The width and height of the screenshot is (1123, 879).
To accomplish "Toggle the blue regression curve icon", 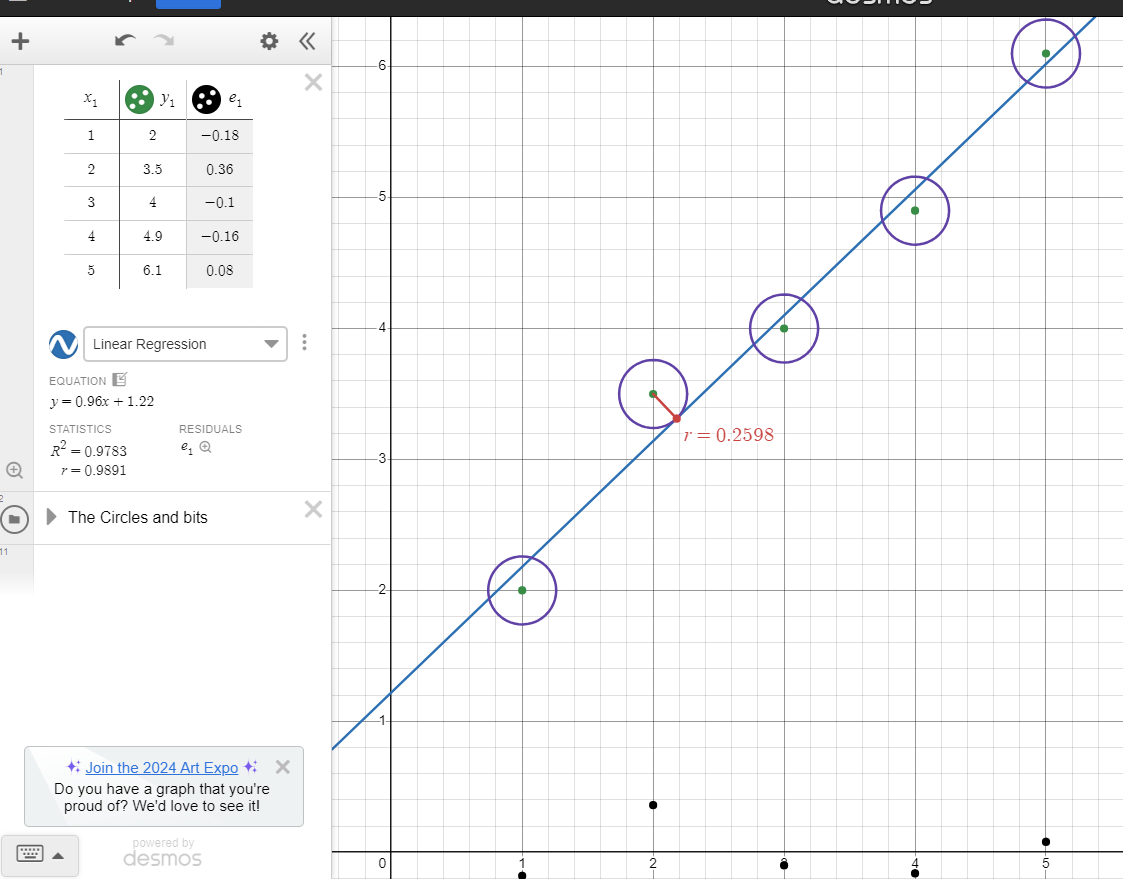I will click(x=63, y=344).
